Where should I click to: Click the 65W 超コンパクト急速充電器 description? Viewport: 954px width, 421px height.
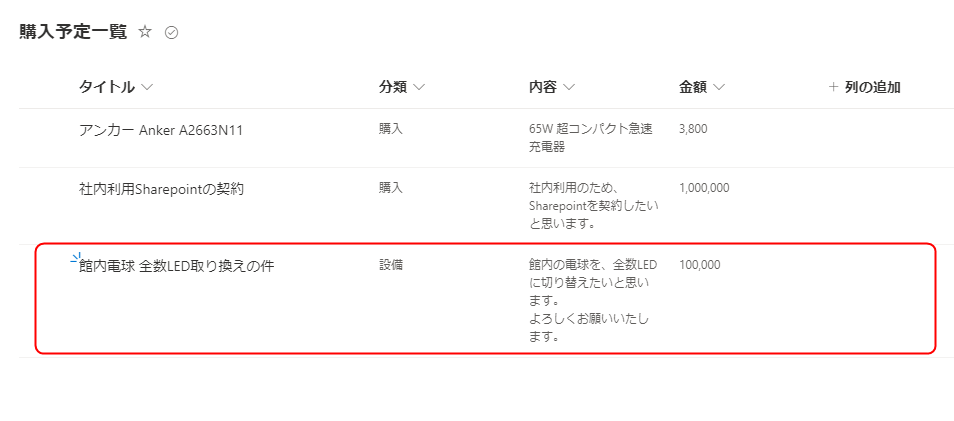point(591,138)
